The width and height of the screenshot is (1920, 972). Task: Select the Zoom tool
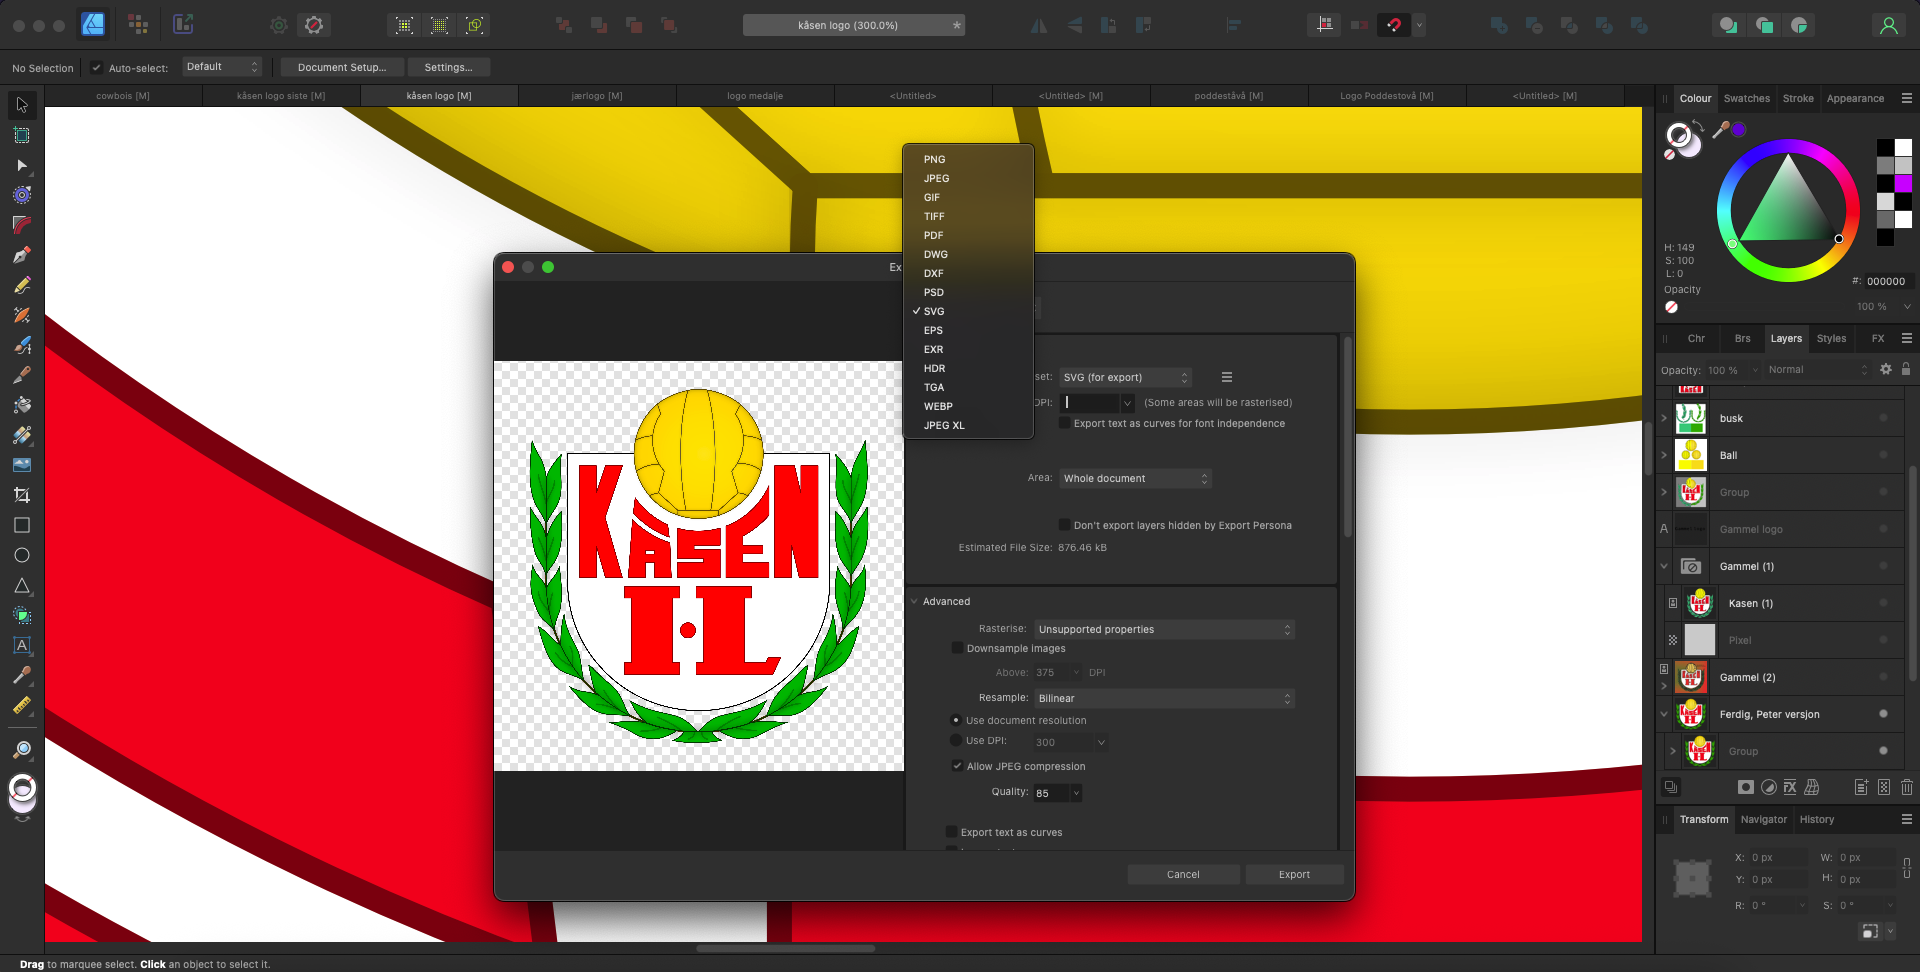[x=22, y=749]
